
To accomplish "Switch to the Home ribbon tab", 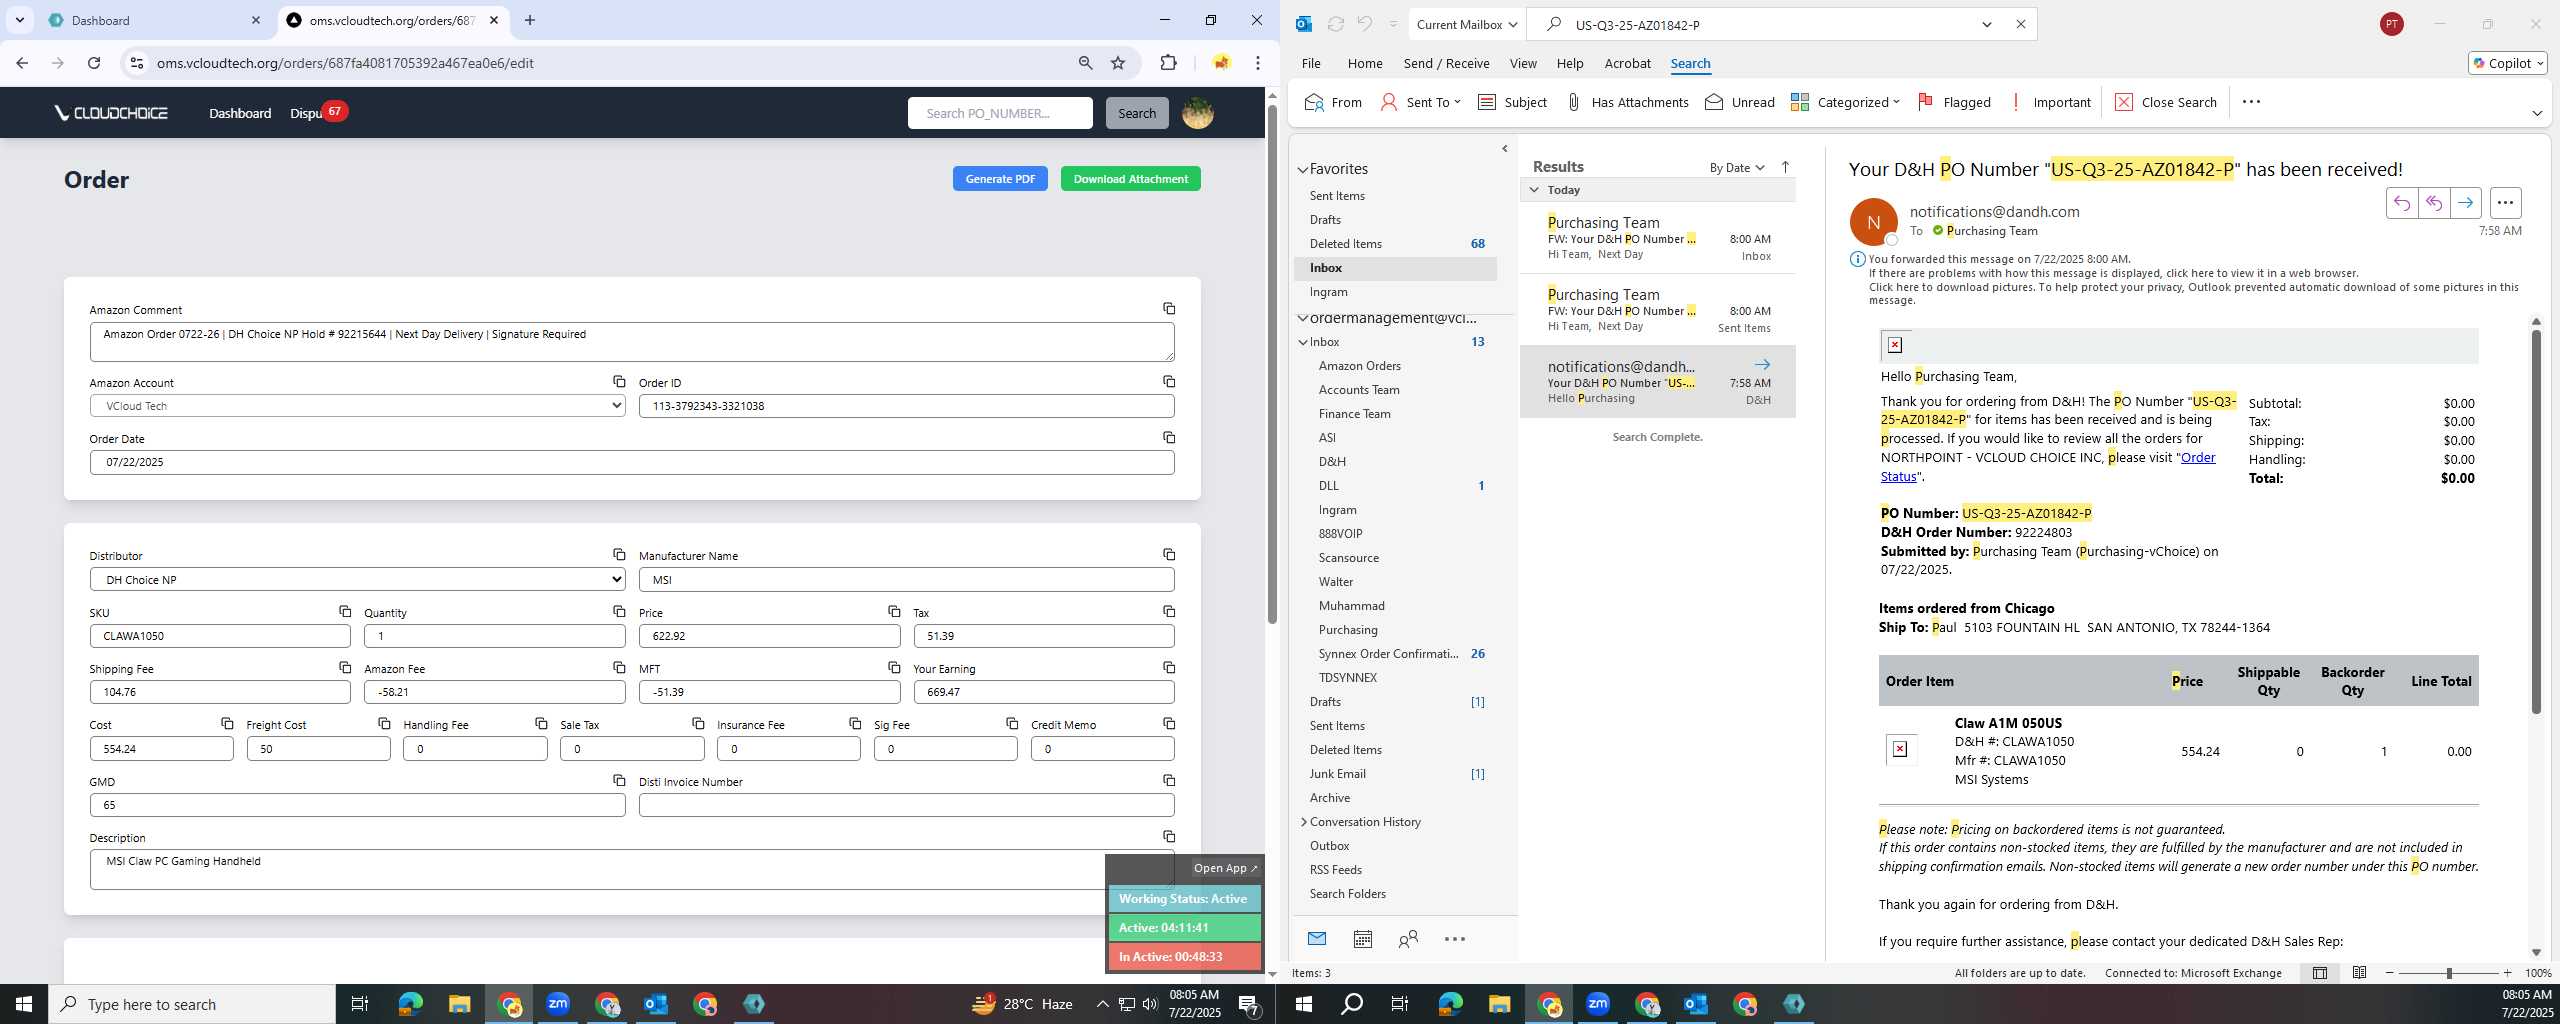I will 1364,63.
